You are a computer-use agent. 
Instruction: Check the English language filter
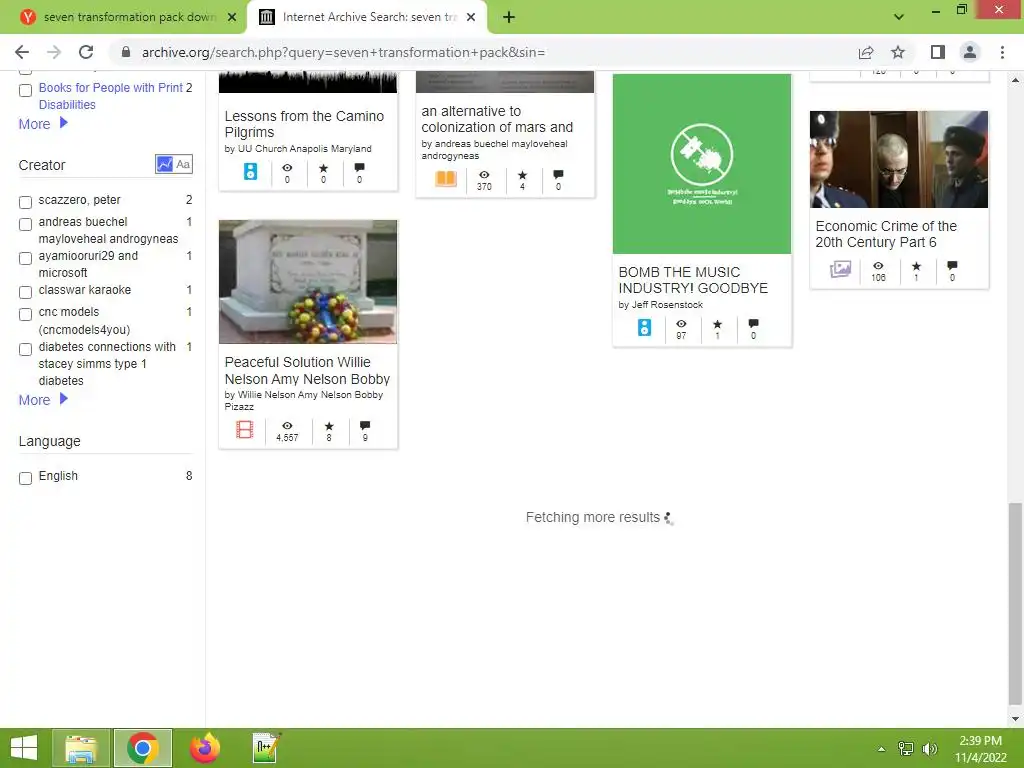coord(25,478)
